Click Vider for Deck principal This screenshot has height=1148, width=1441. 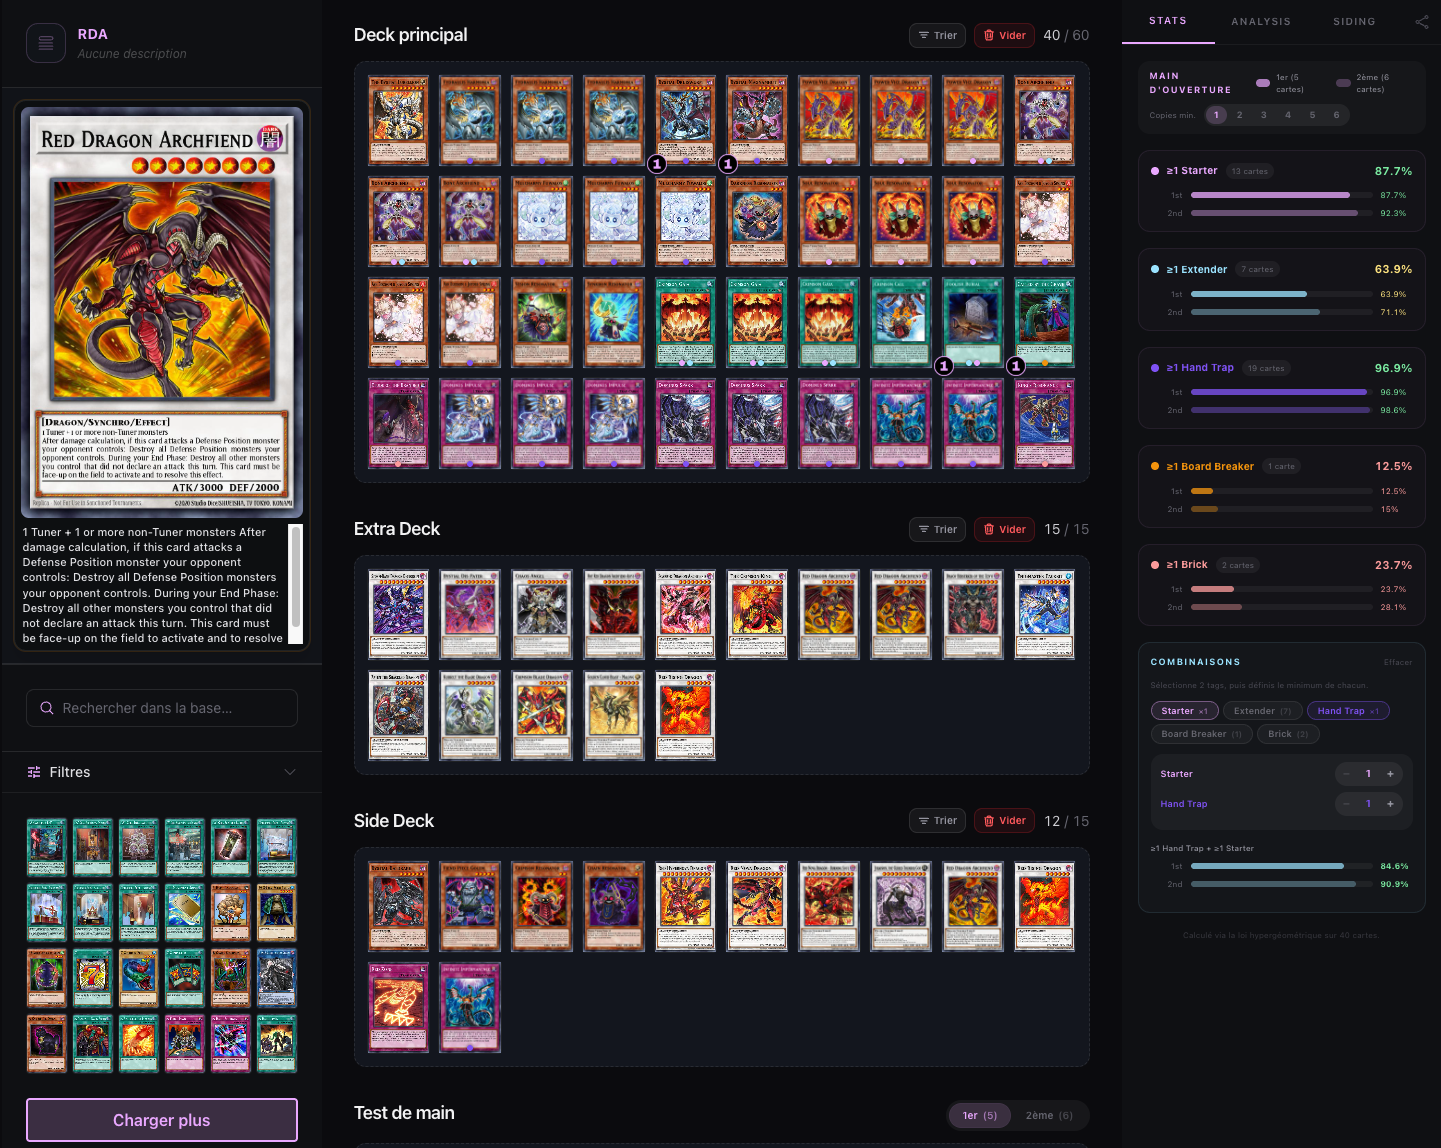coord(1004,35)
